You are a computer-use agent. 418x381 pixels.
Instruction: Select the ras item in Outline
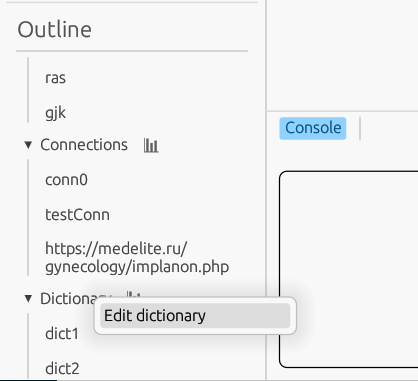click(55, 78)
